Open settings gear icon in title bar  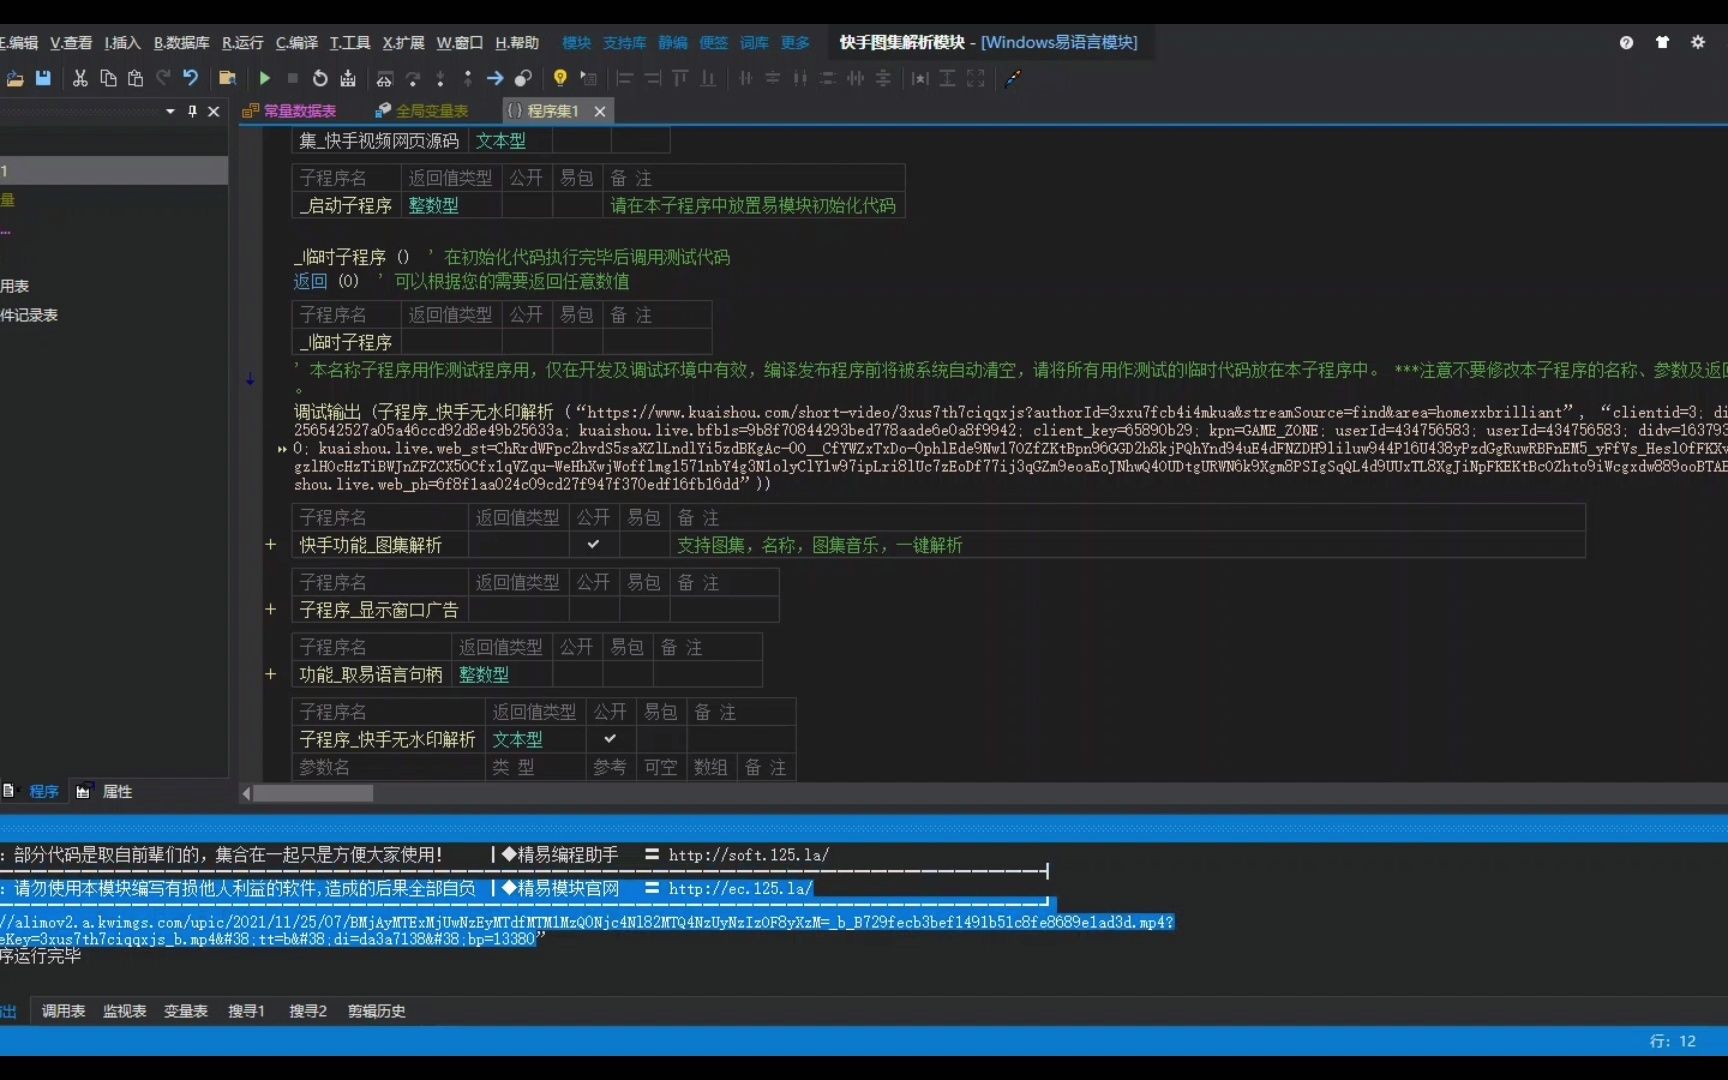pos(1698,42)
